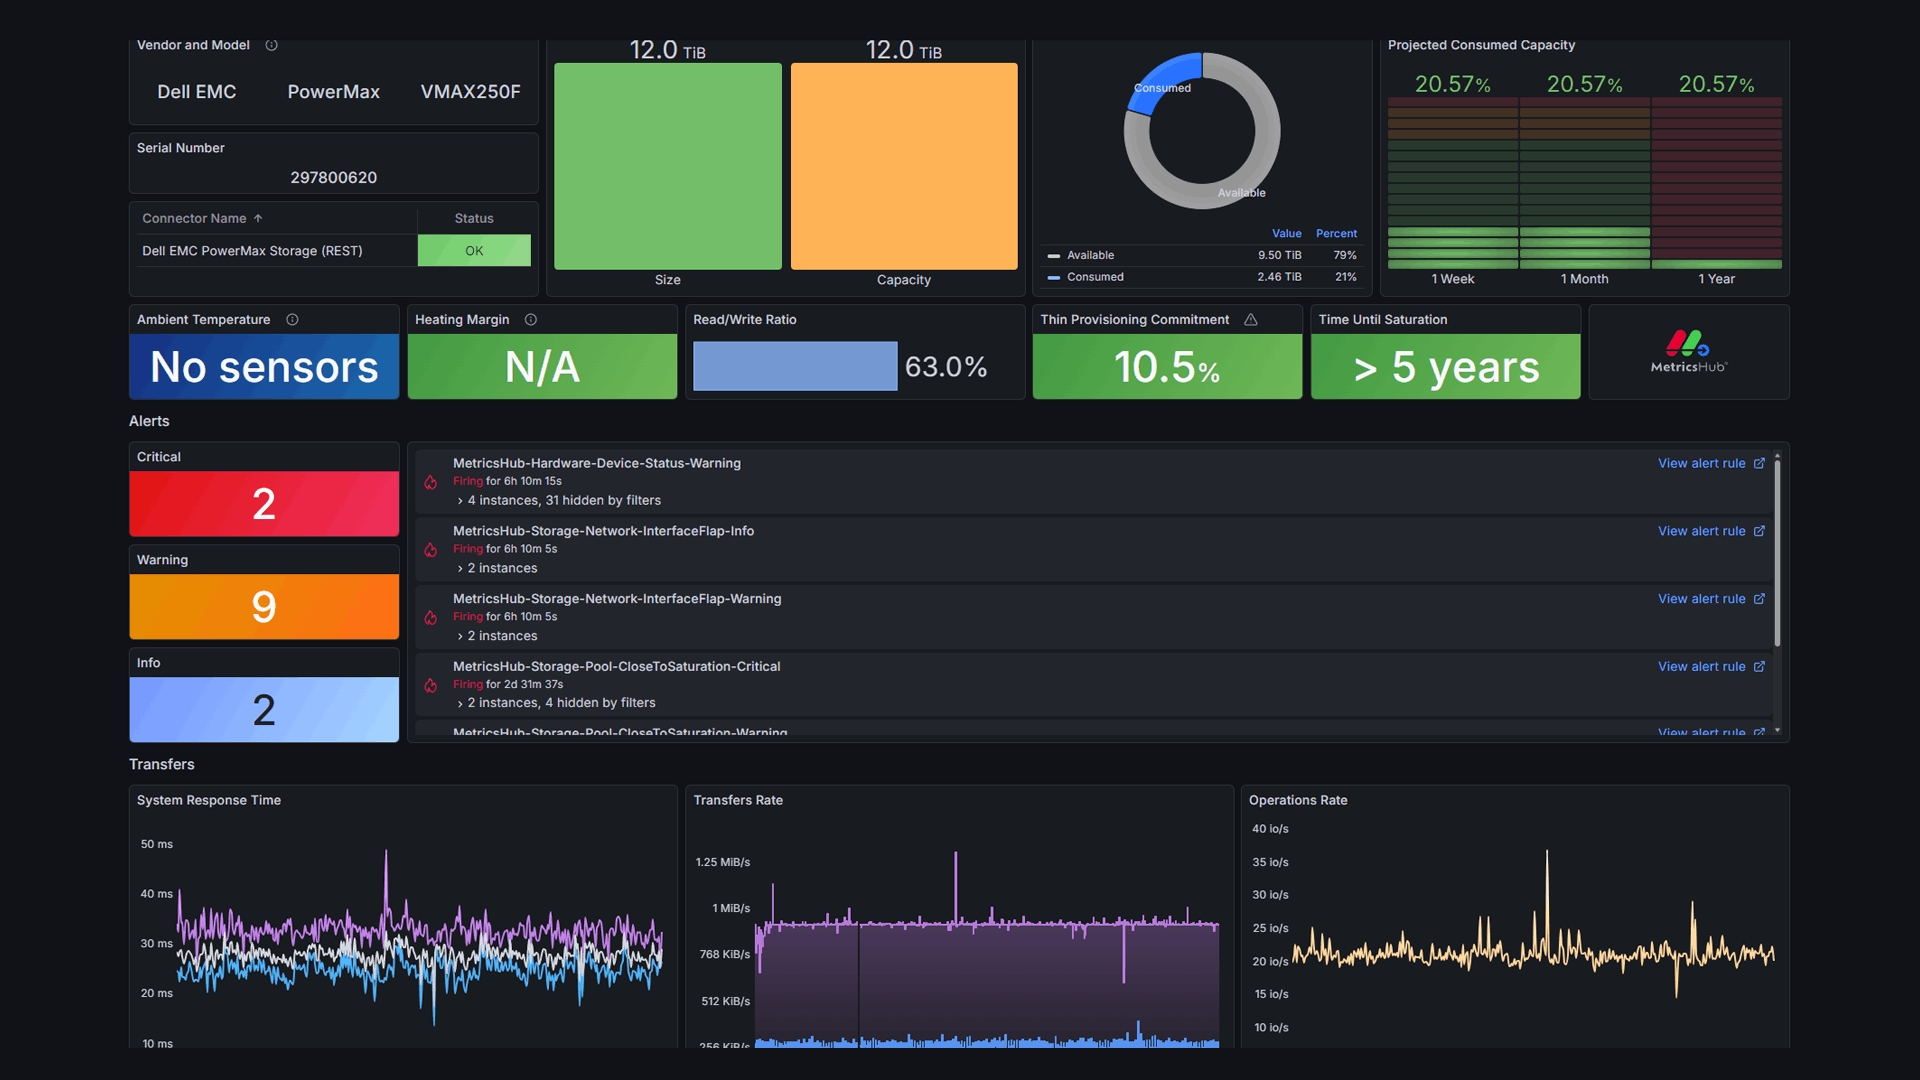Screen dimensions: 1920x1080
Task: Click sort arrow on Connector Name column
Action: pyautogui.click(x=258, y=219)
